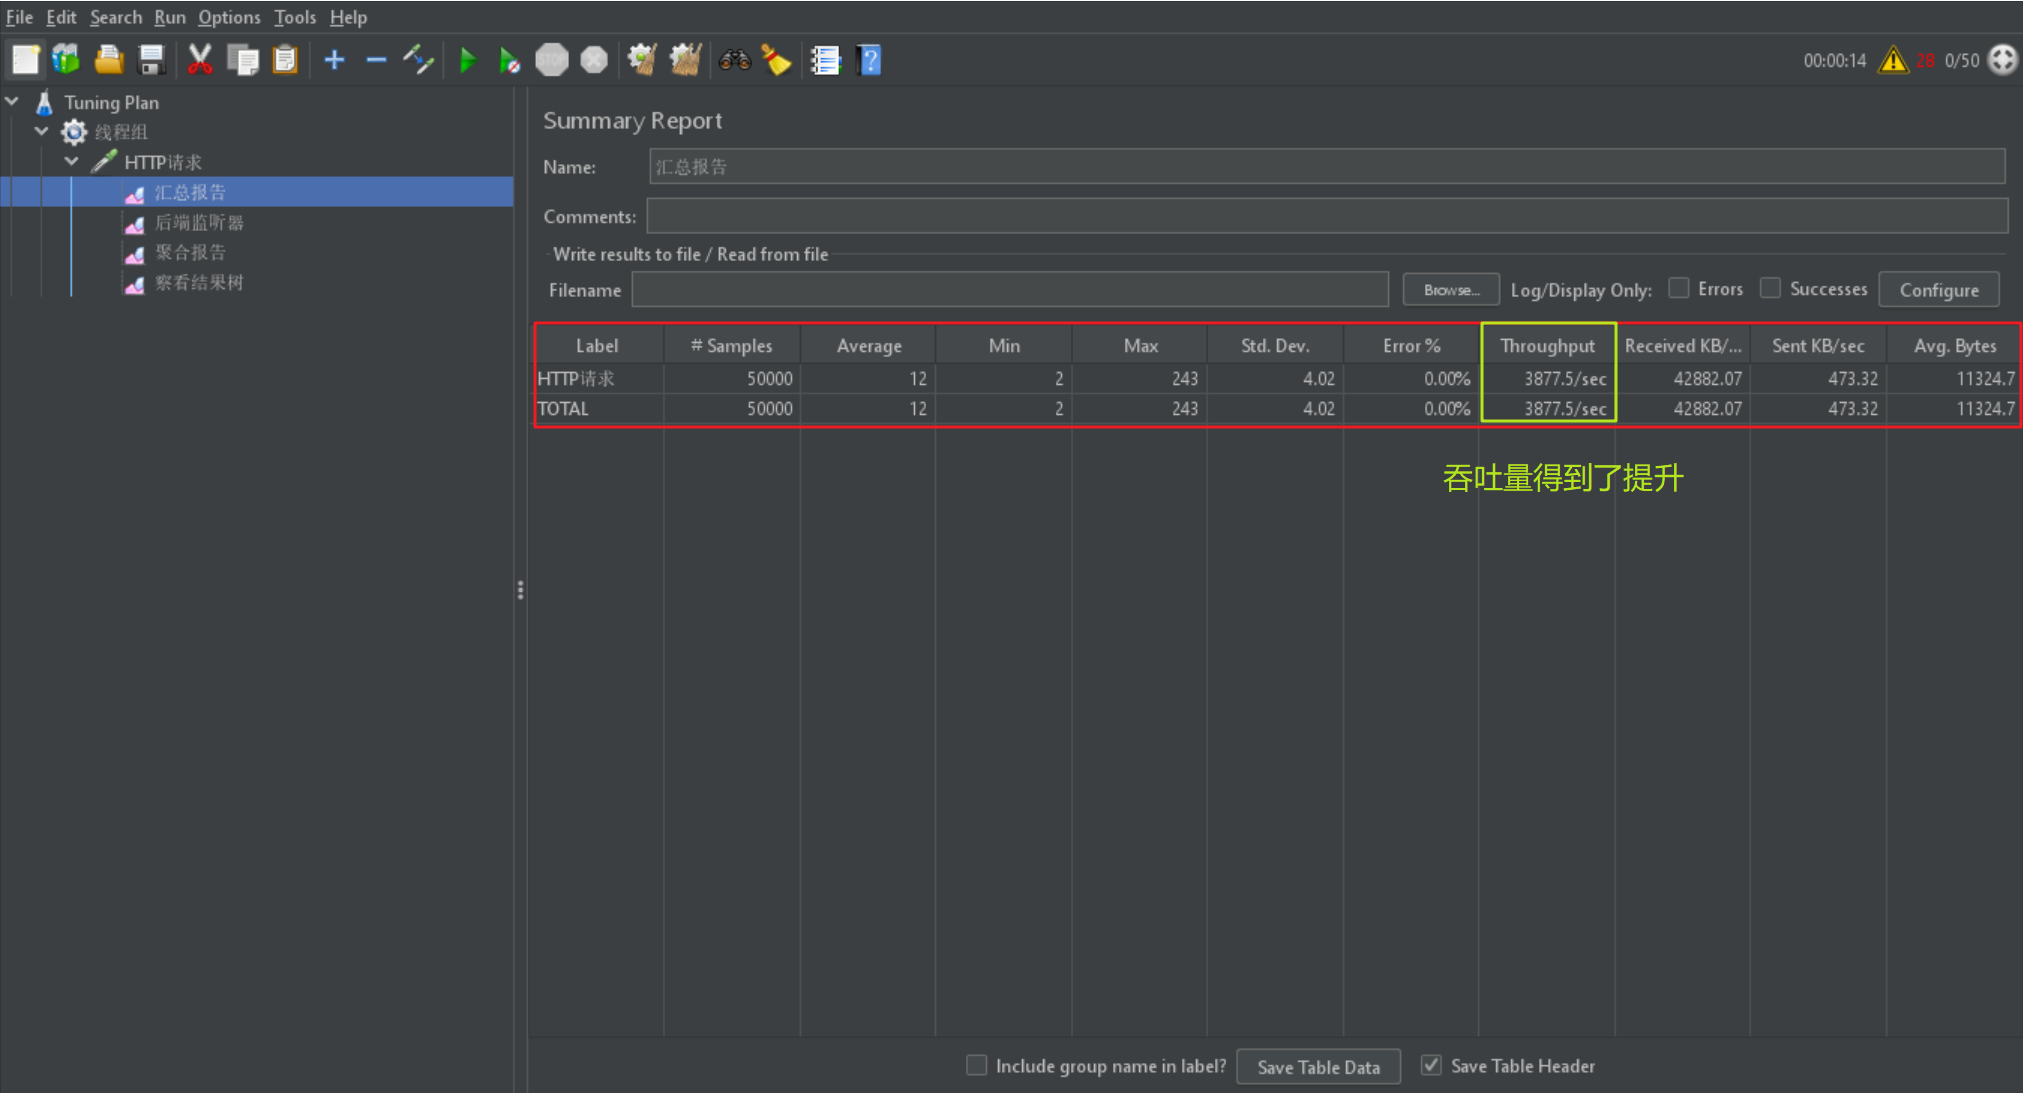2023x1093 pixels.
Task: Click Save Table Data button
Action: tap(1318, 1067)
